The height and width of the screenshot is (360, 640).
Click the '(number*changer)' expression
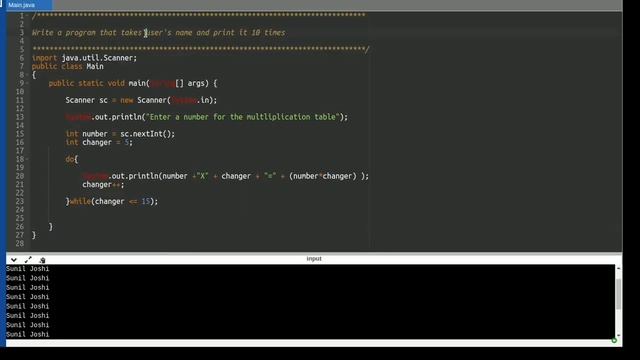point(322,176)
